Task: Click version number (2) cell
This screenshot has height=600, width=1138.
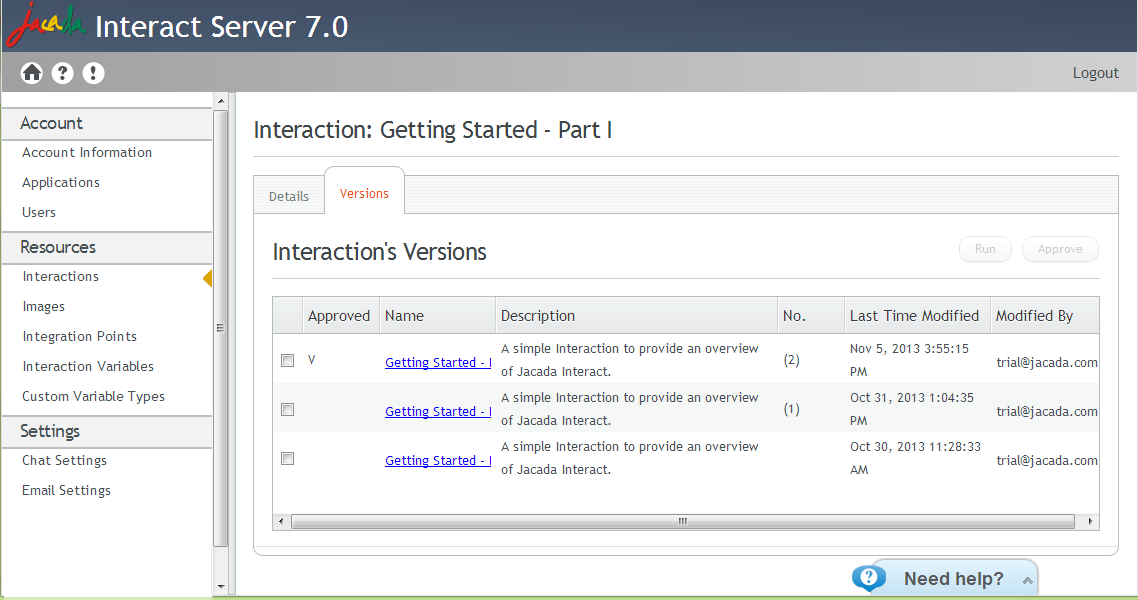Action: (791, 360)
